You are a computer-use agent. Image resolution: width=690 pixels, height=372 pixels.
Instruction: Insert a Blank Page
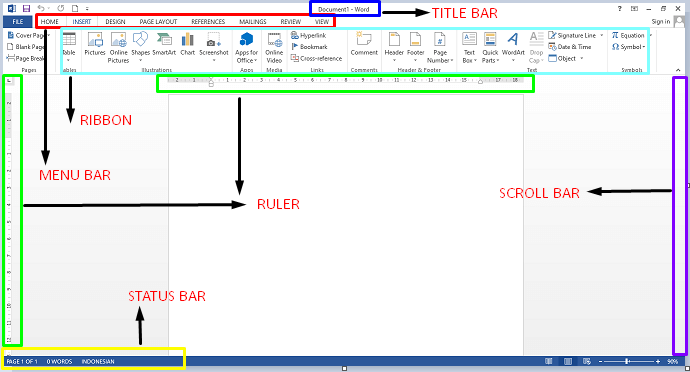pos(26,47)
